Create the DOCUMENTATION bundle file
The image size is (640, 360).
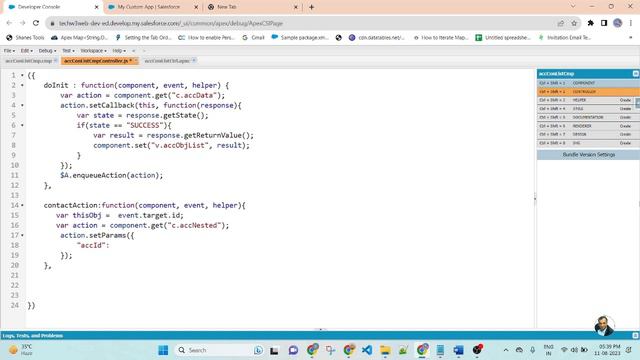(625, 118)
